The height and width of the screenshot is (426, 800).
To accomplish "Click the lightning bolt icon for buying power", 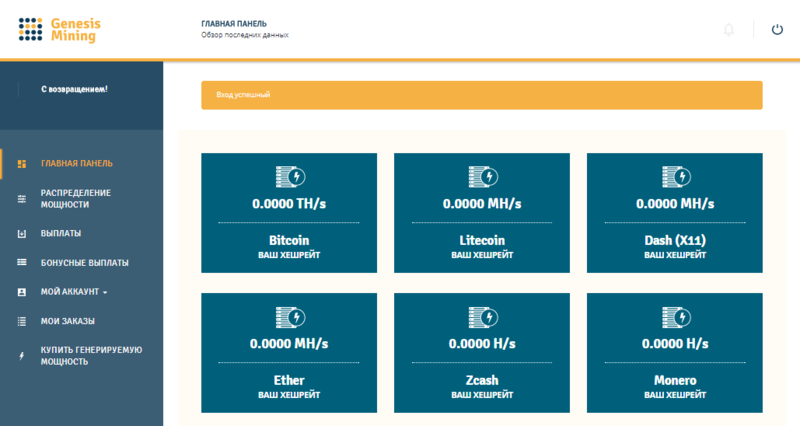I will [x=22, y=355].
